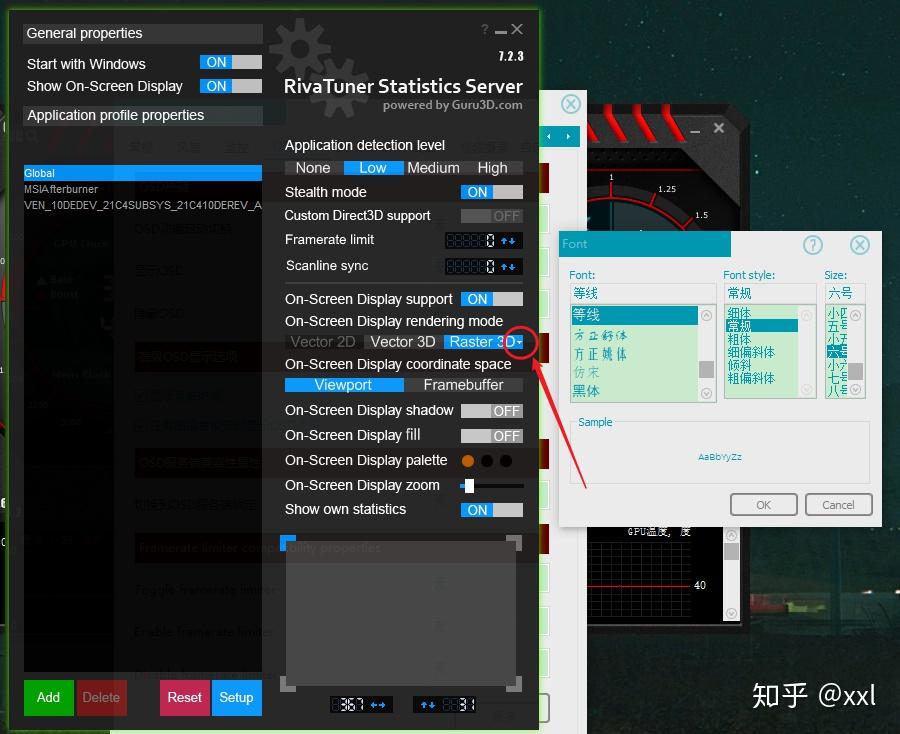This screenshot has height=734, width=900.
Task: Click the Size input field
Action: click(845, 293)
